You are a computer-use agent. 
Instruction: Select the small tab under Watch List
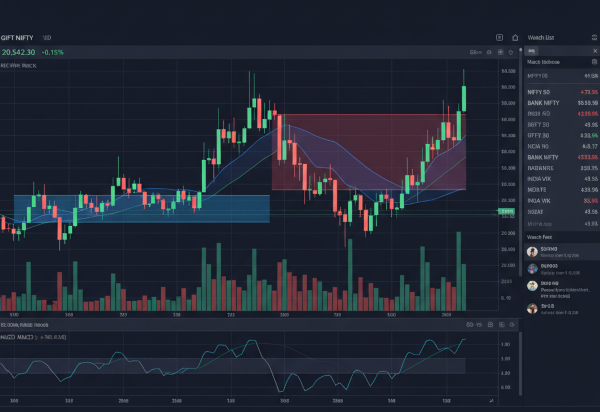pyautogui.click(x=532, y=51)
